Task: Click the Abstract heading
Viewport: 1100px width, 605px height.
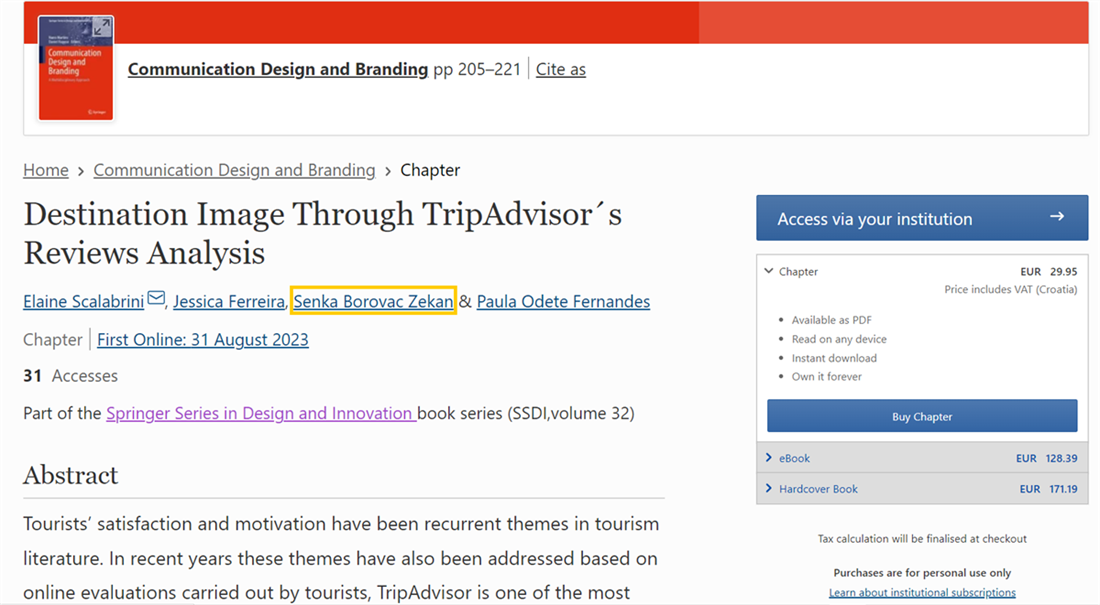Action: point(71,475)
